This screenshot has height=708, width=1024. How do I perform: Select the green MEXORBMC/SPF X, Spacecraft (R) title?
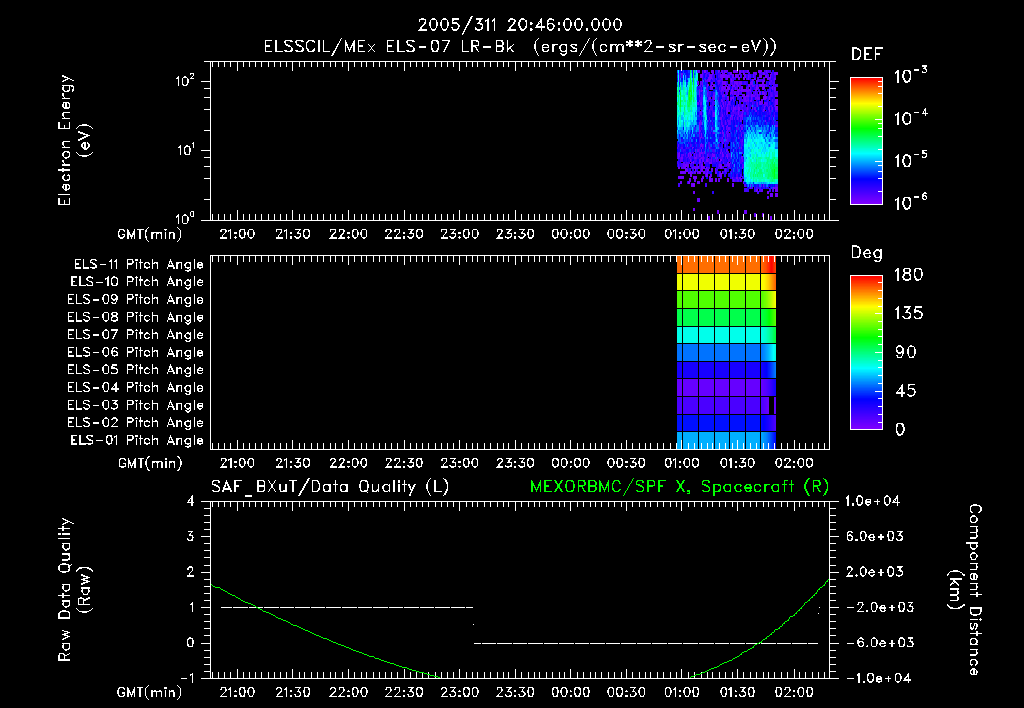coord(679,487)
